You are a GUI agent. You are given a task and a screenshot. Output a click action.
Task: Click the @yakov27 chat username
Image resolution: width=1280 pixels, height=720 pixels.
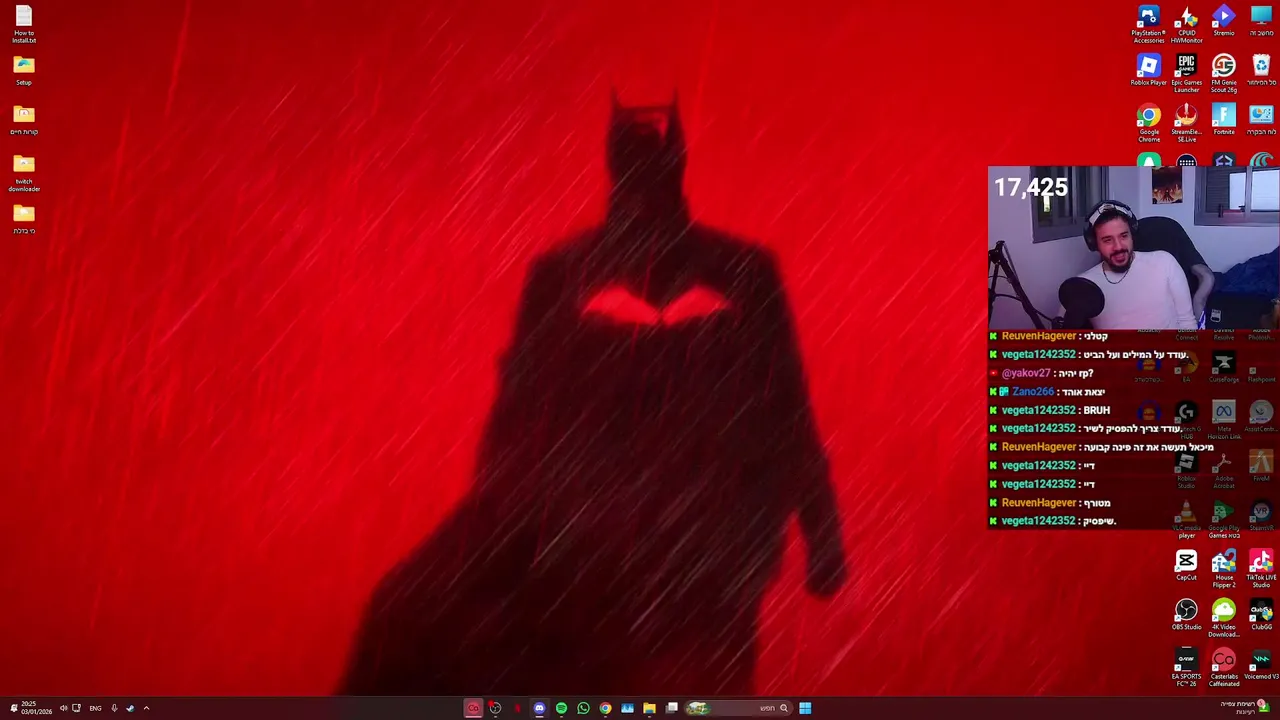coord(1025,373)
